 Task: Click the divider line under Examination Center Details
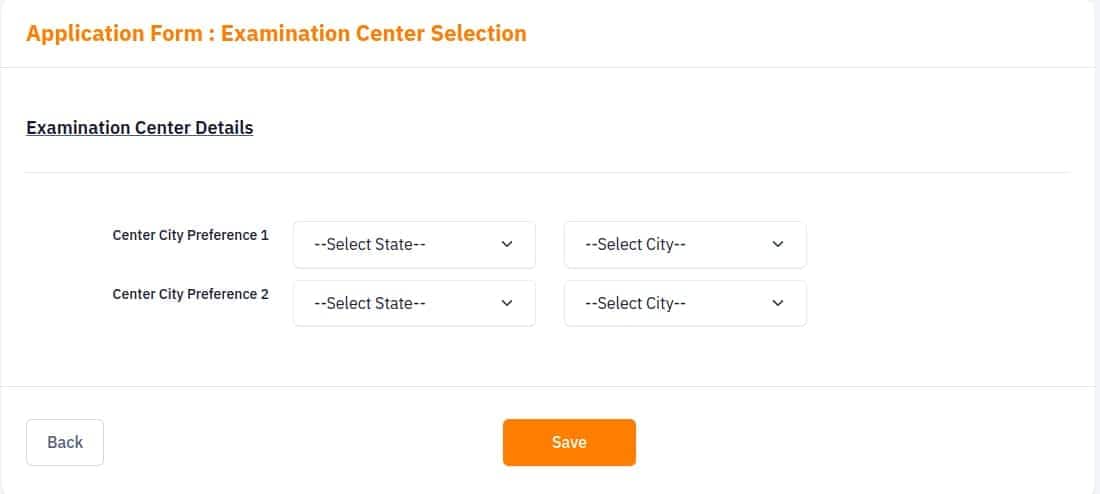[547, 173]
